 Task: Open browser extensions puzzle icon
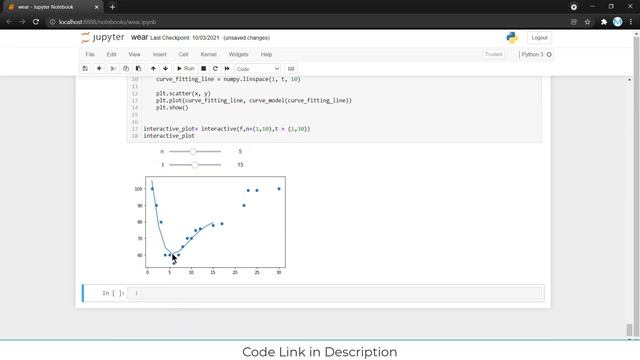(x=604, y=22)
